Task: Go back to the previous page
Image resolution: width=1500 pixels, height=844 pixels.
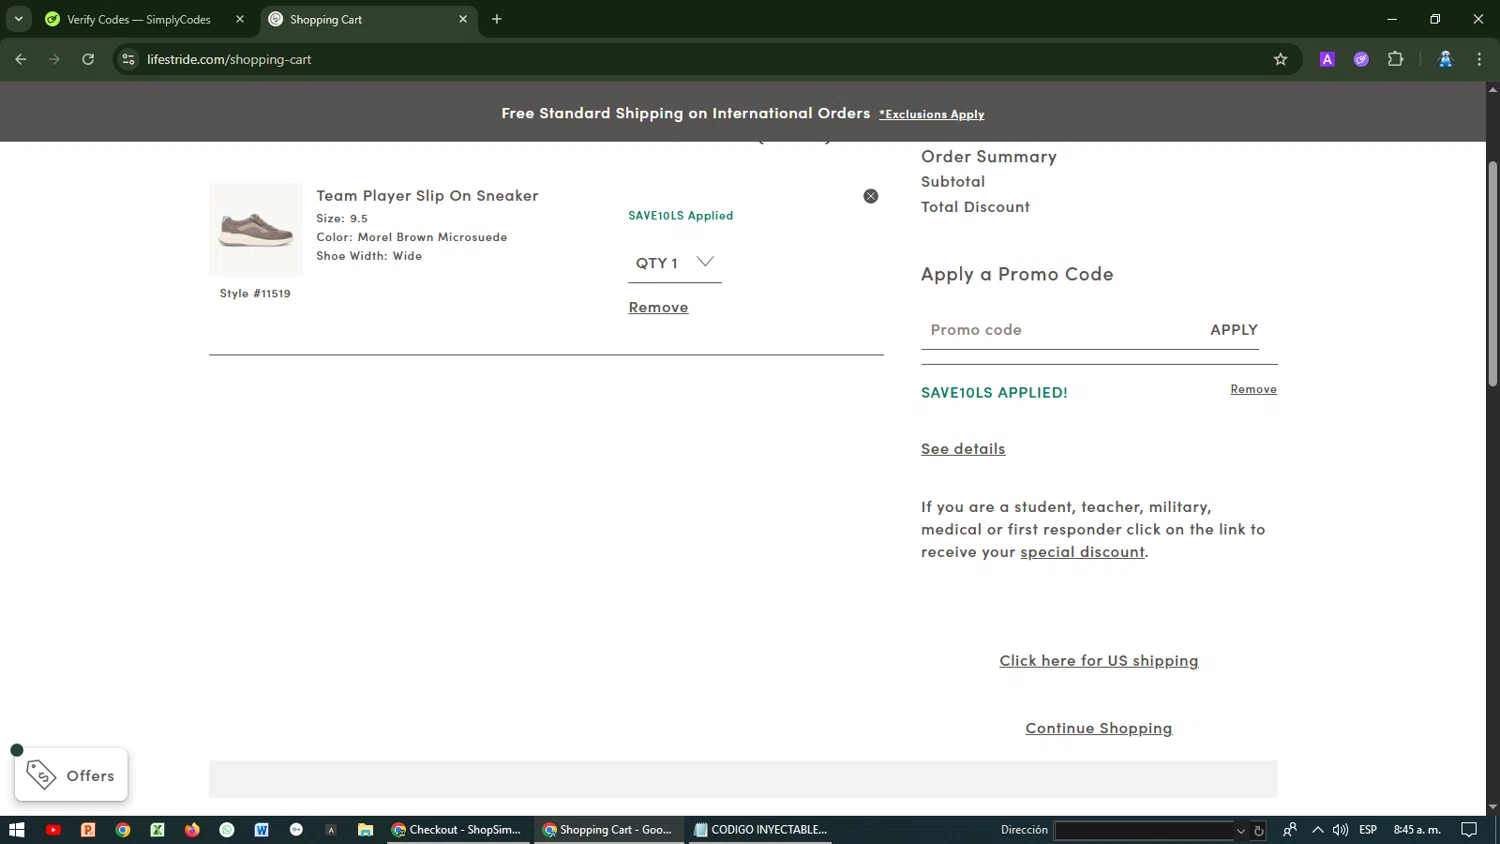Action: [x=21, y=59]
